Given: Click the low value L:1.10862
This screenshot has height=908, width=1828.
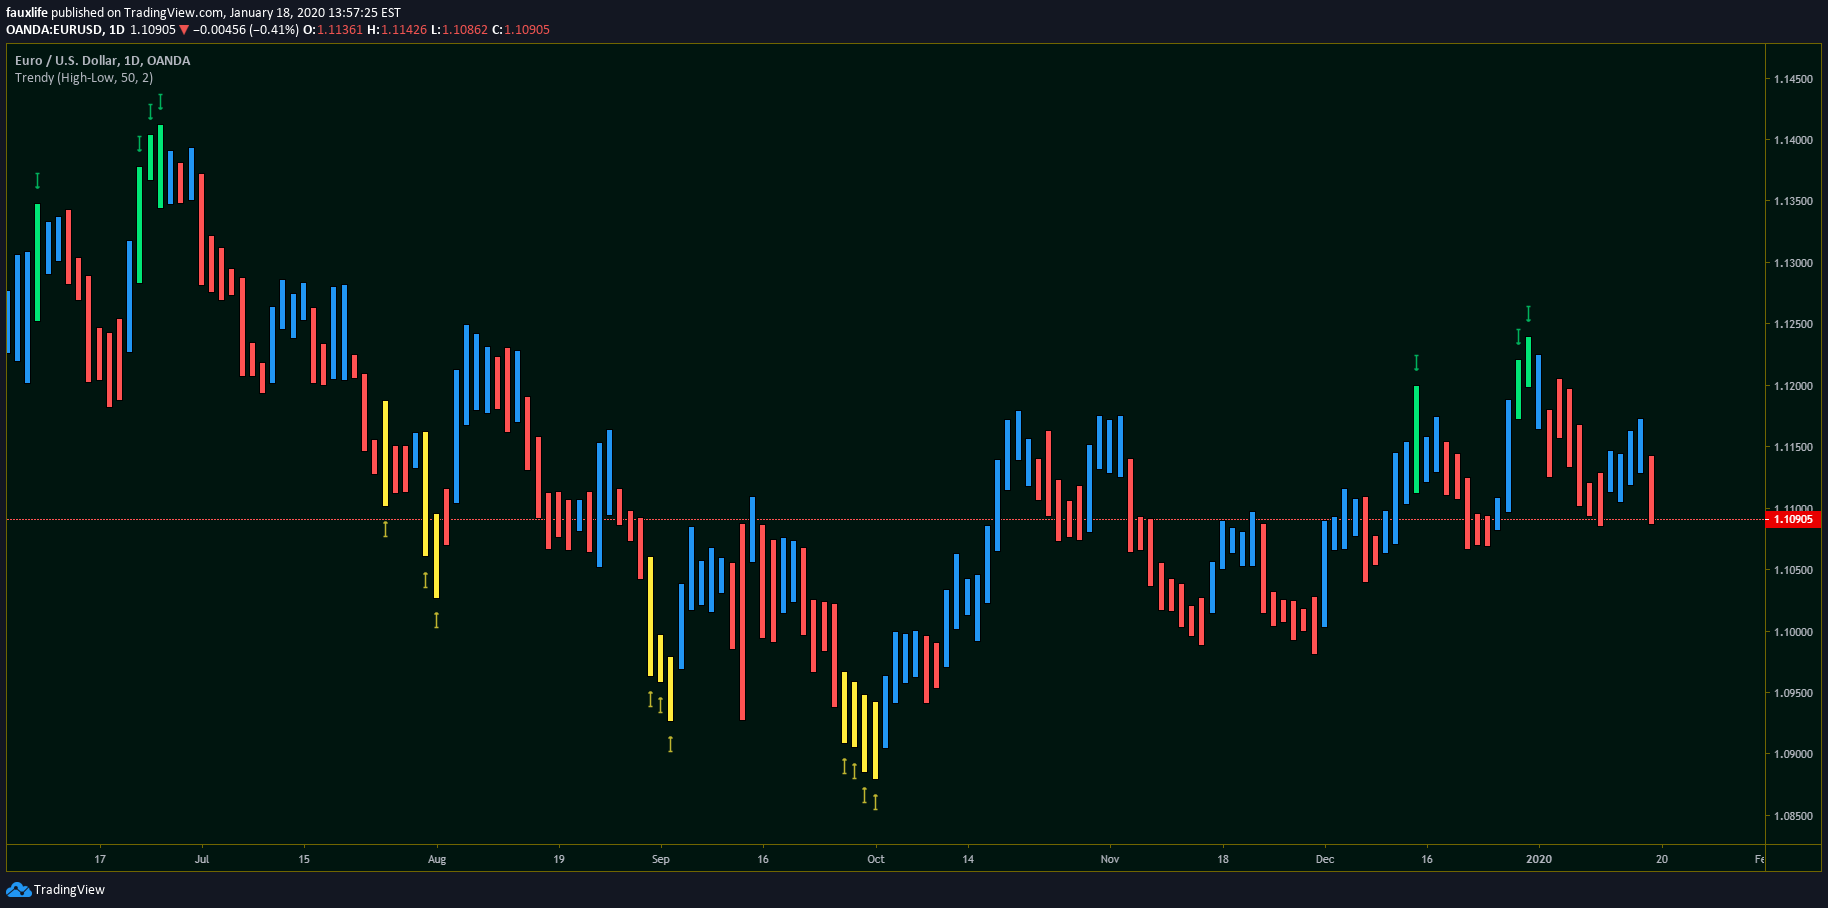Looking at the screenshot, I should (459, 30).
